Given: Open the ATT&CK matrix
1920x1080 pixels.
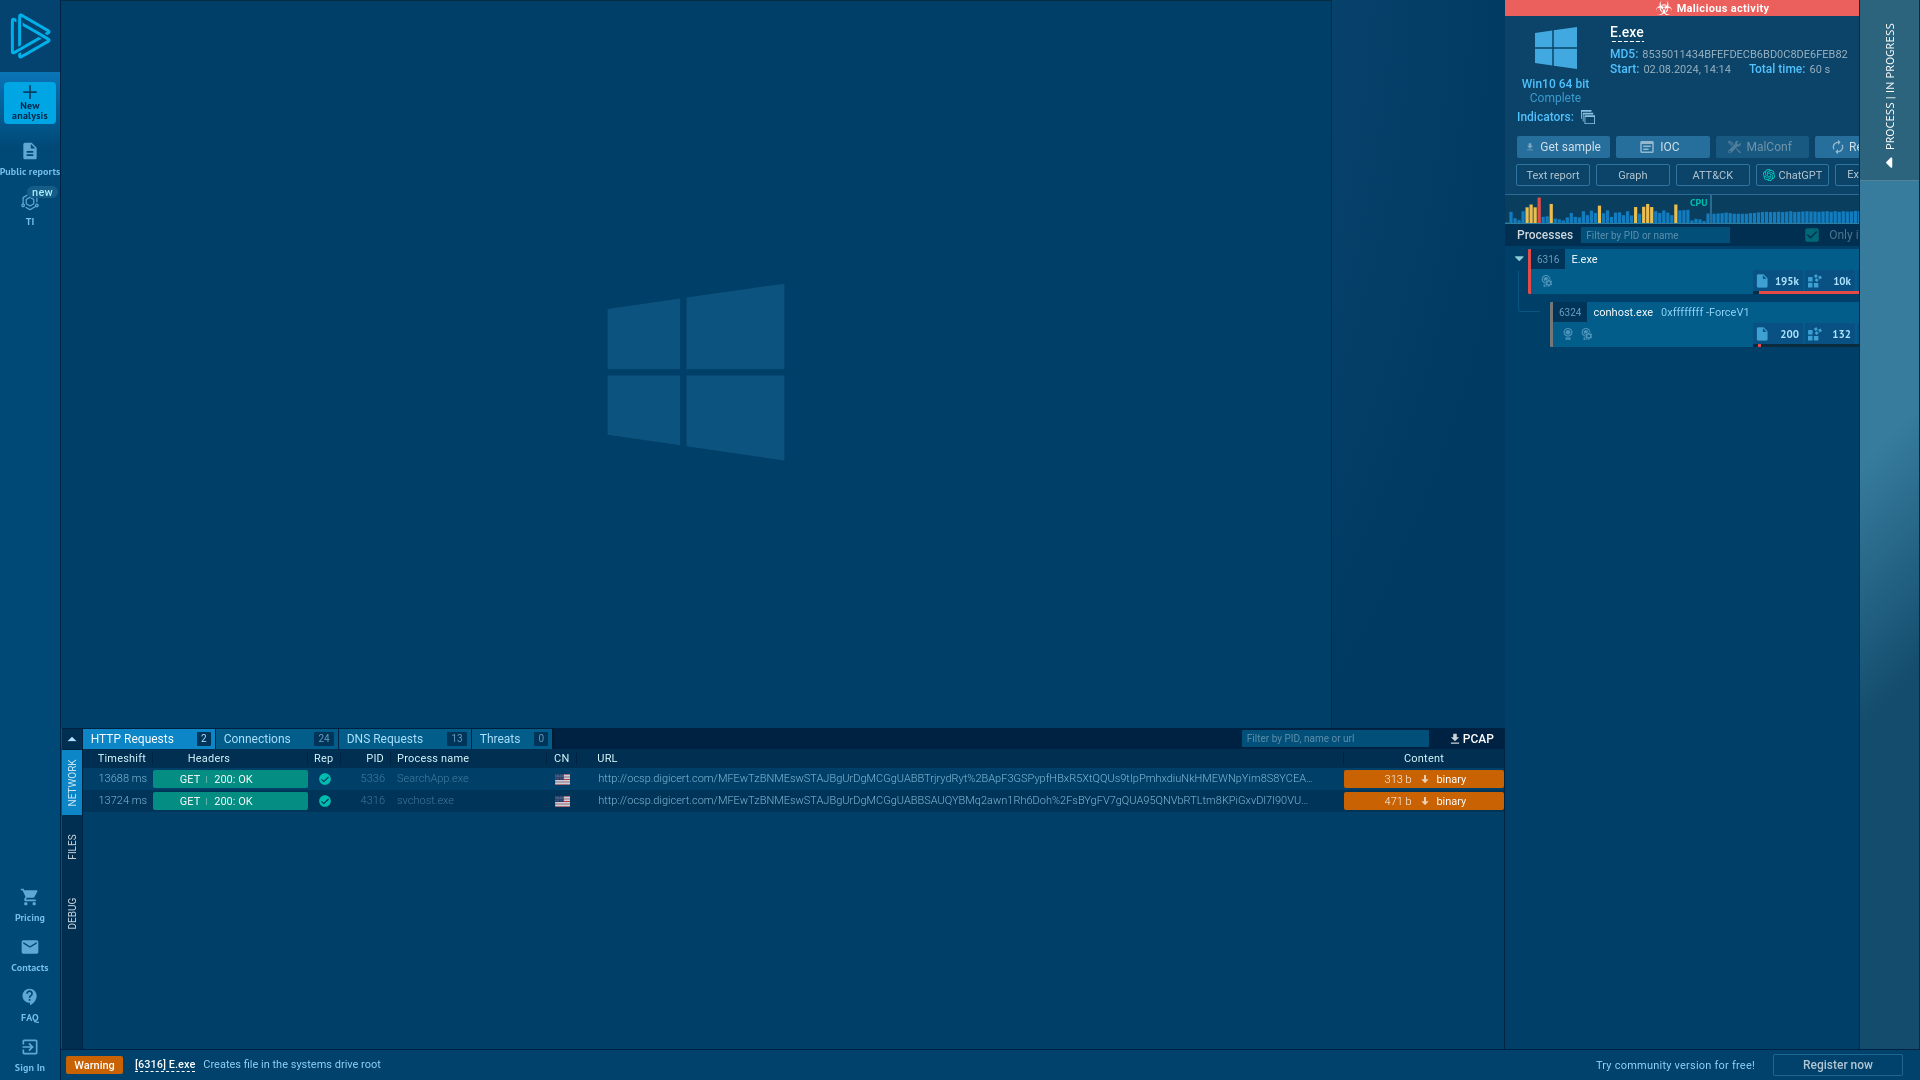Looking at the screenshot, I should pos(1713,175).
